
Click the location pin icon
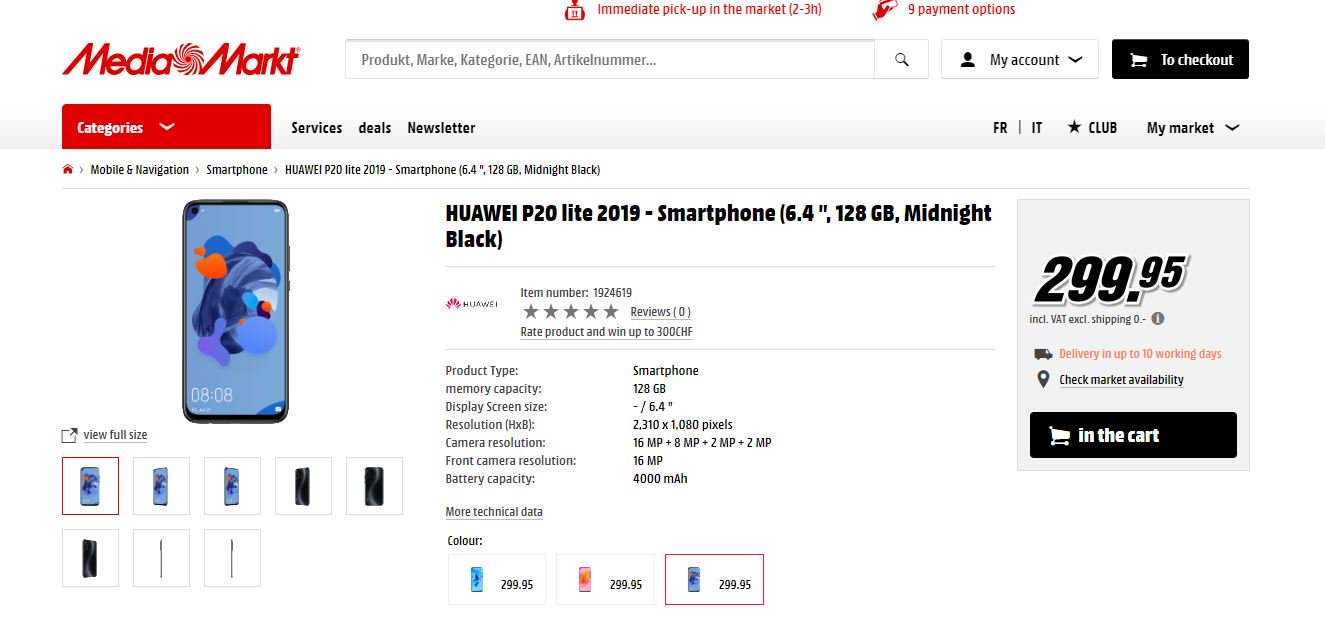pyautogui.click(x=1042, y=380)
